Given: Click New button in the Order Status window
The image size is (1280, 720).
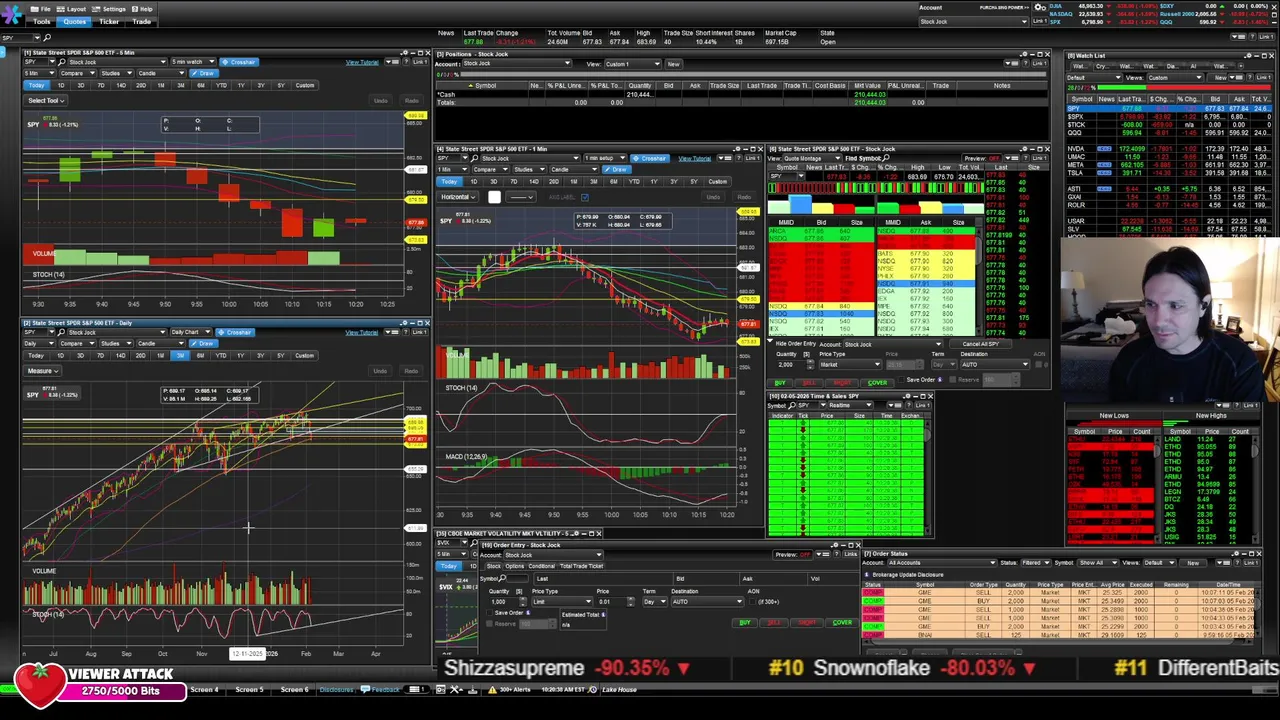Looking at the screenshot, I should click(1192, 563).
